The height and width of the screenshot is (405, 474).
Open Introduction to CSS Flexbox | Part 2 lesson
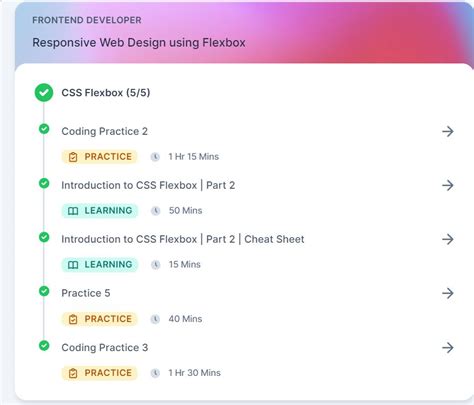point(148,185)
